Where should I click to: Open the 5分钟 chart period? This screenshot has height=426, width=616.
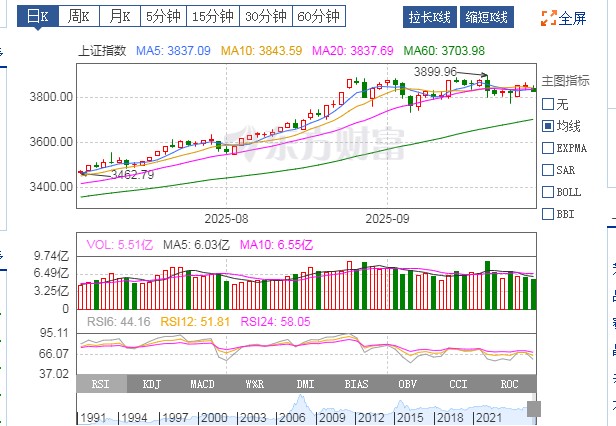(x=160, y=17)
